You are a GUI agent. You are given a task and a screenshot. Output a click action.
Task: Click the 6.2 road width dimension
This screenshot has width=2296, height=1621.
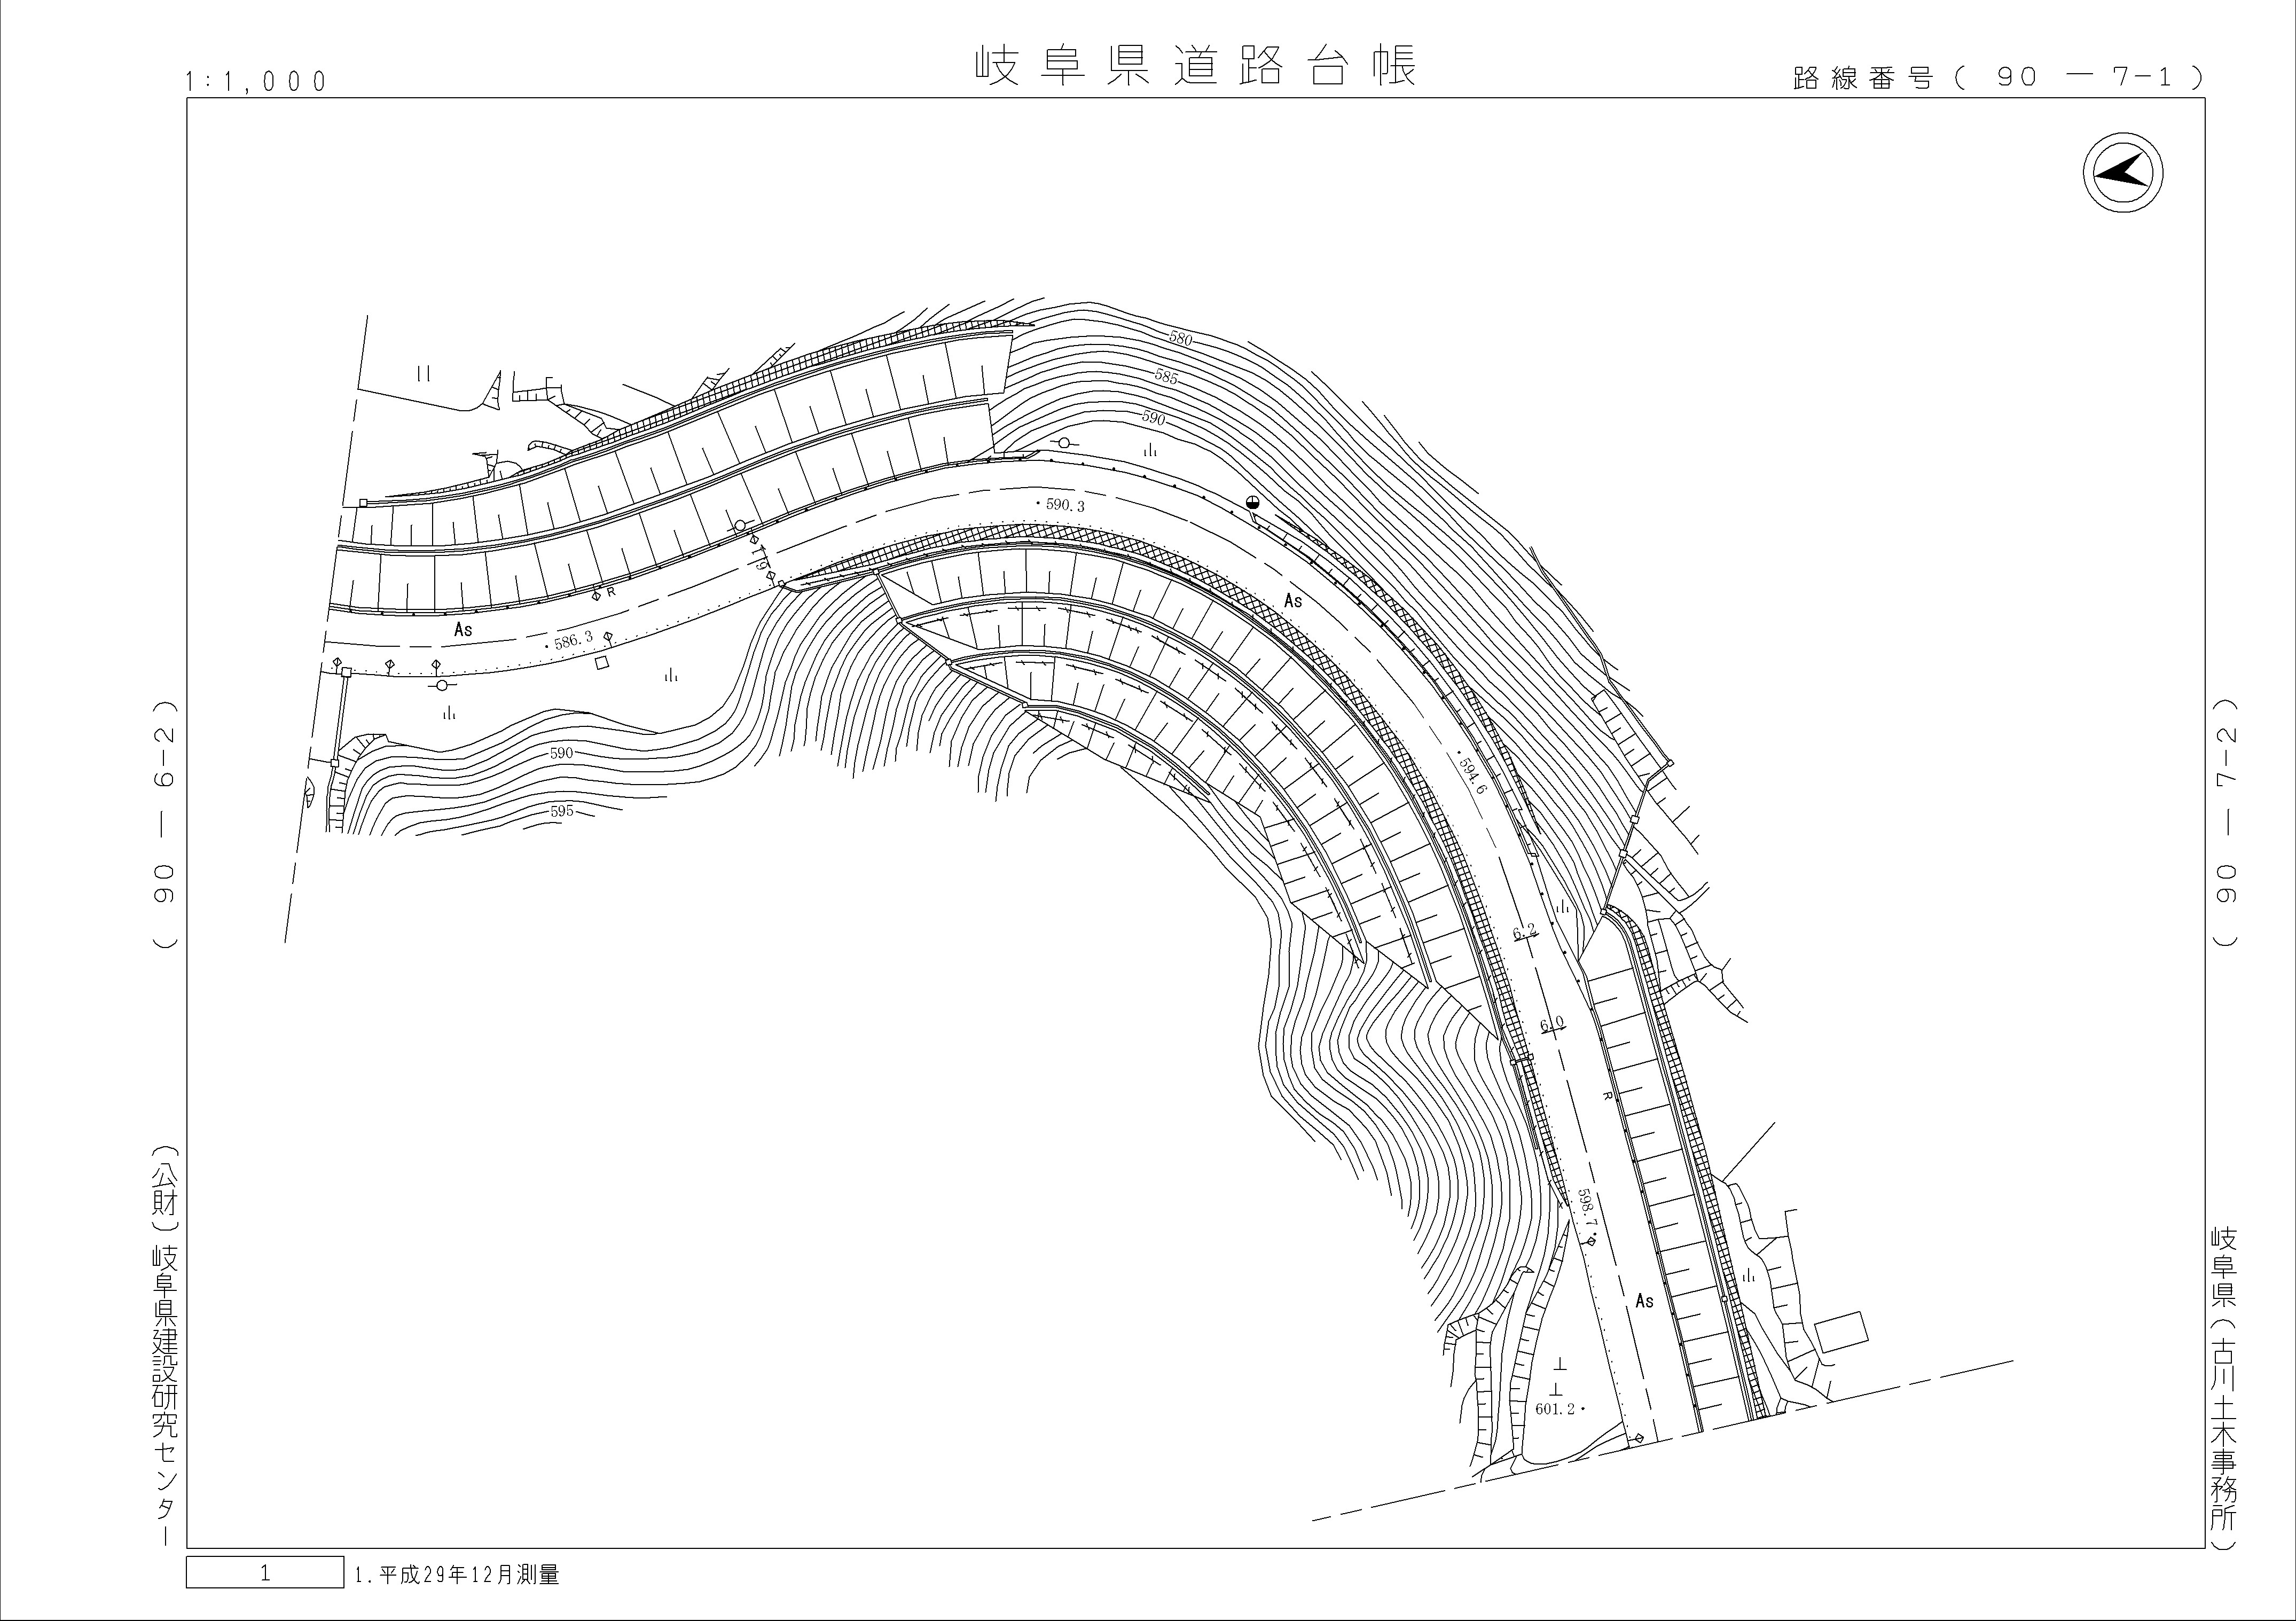(1524, 933)
